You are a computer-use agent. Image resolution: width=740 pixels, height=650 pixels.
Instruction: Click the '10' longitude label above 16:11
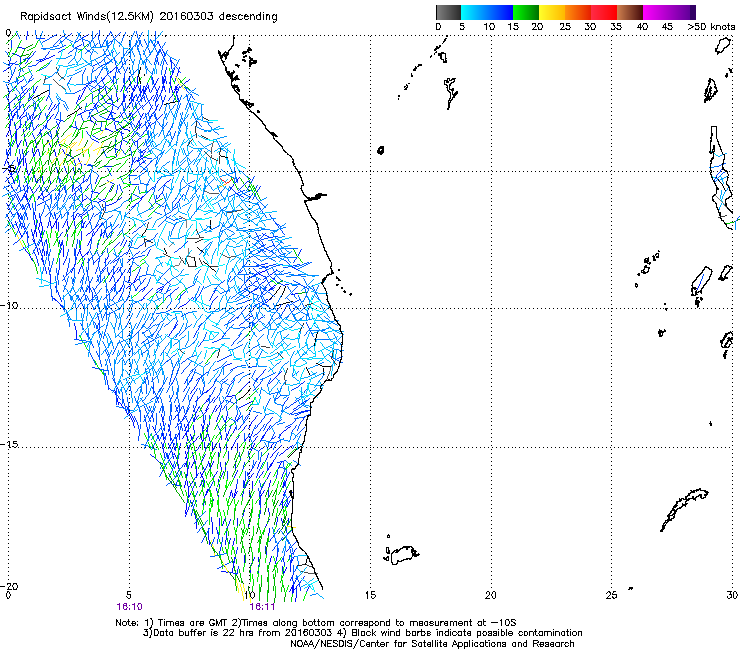(x=250, y=595)
